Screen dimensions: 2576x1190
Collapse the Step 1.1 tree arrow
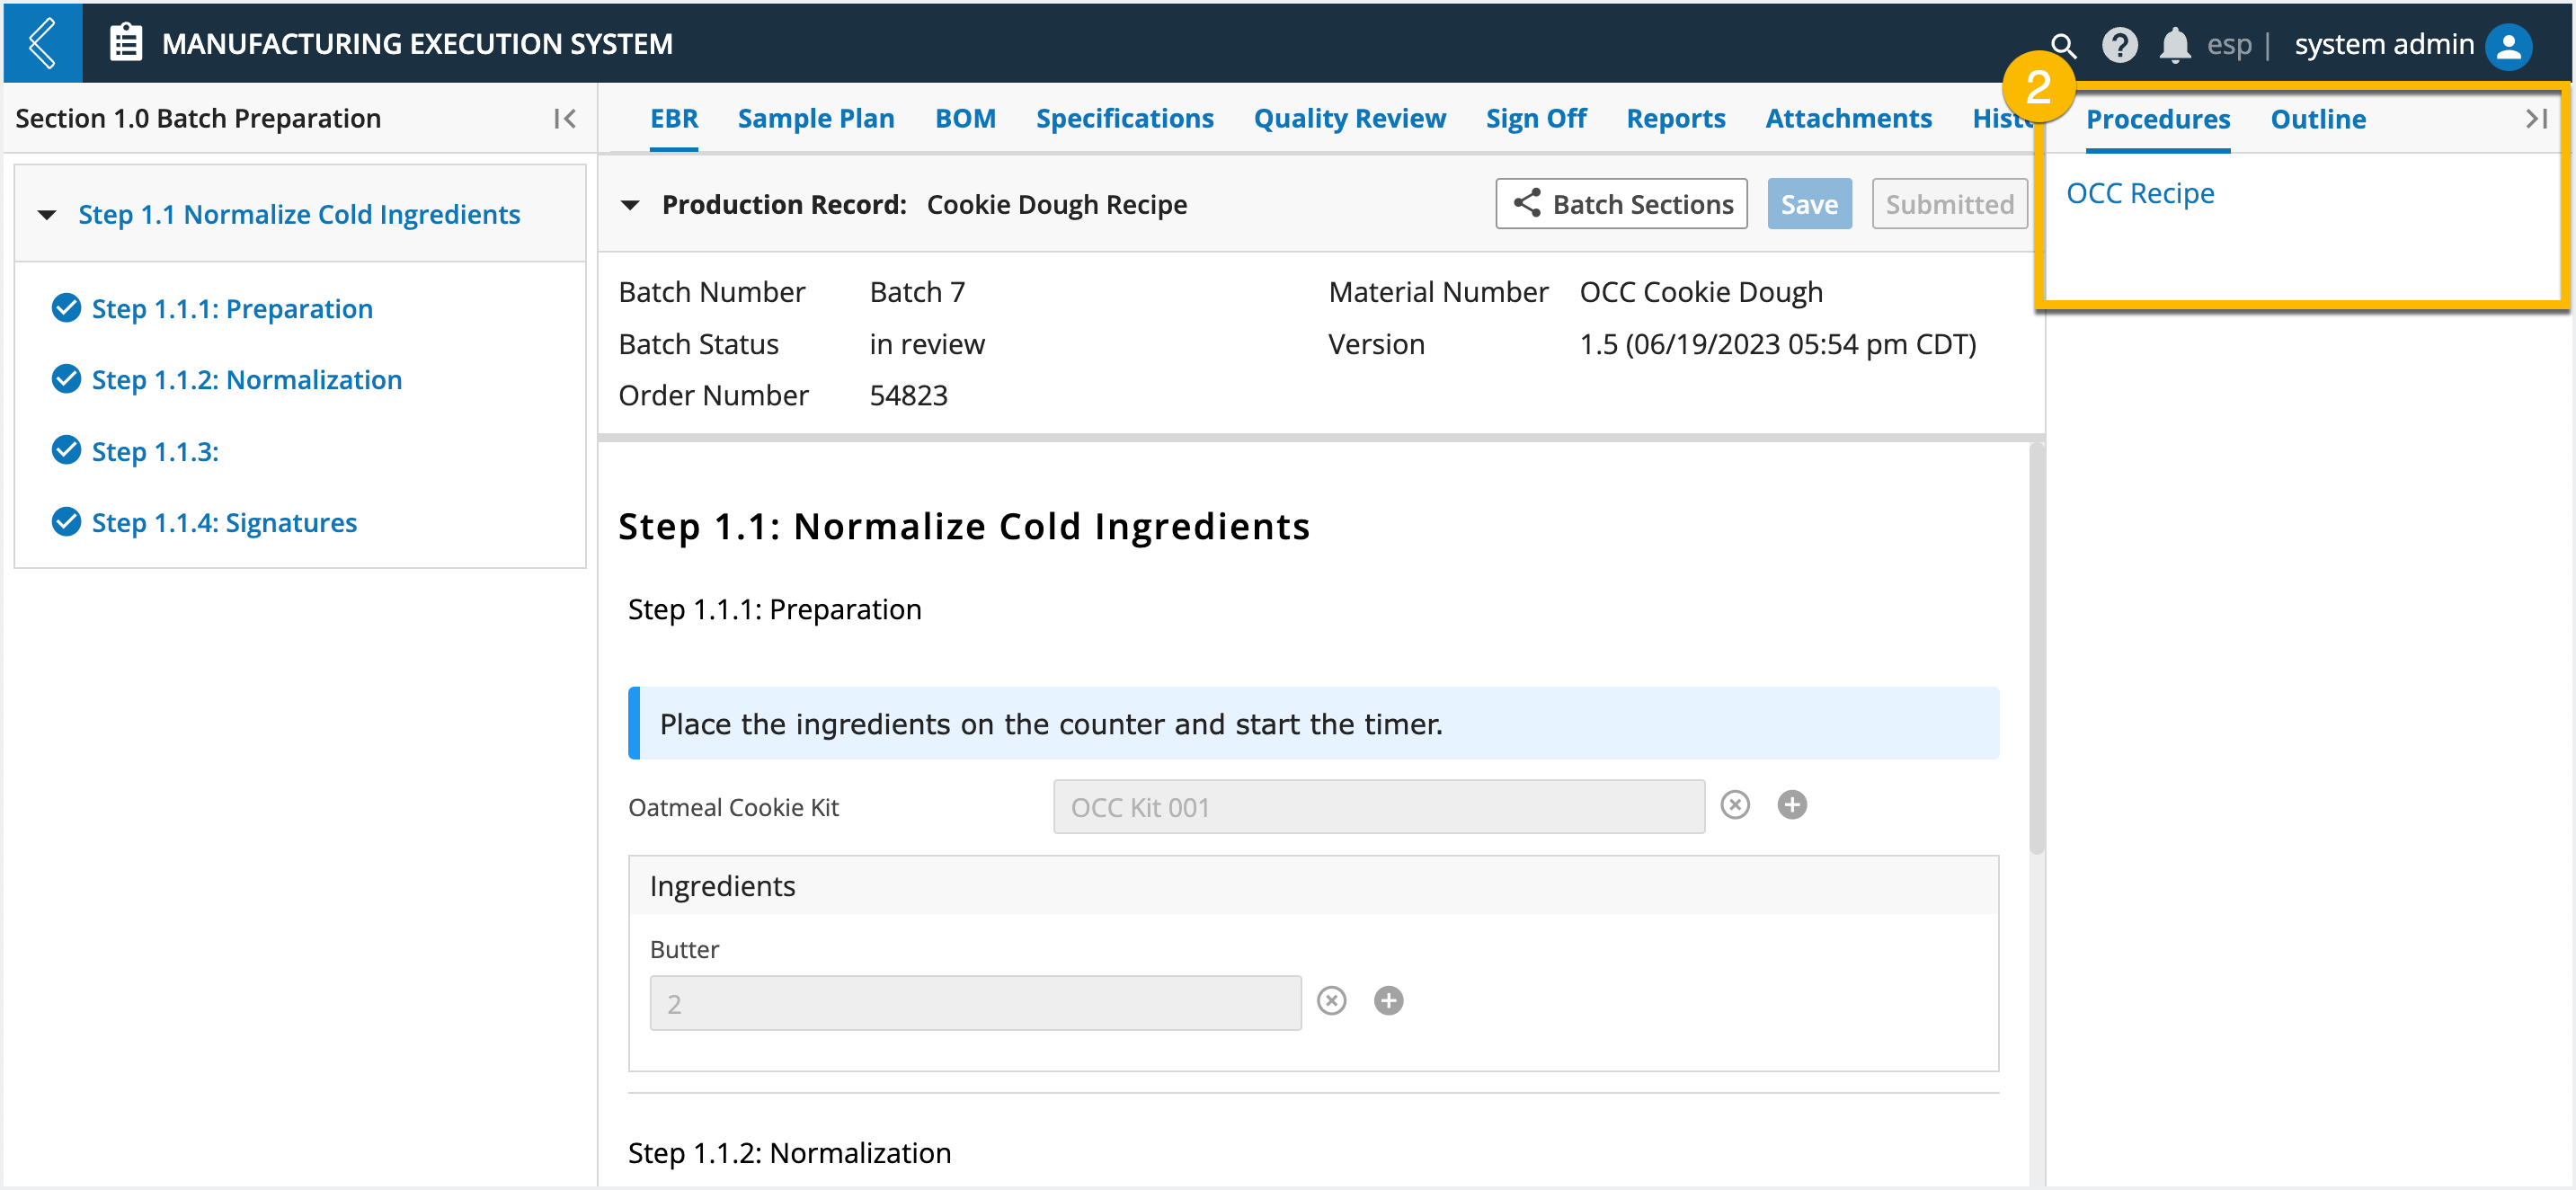click(x=46, y=215)
